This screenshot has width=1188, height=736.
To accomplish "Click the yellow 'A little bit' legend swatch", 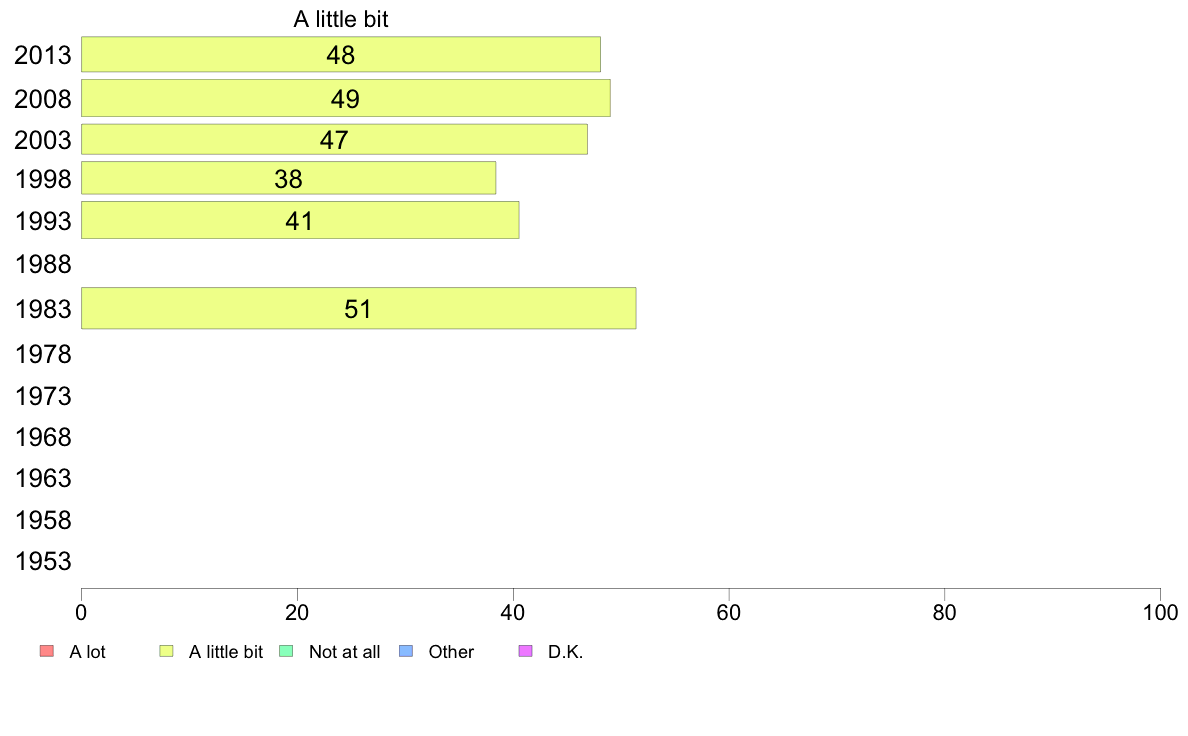I will coord(167,651).
